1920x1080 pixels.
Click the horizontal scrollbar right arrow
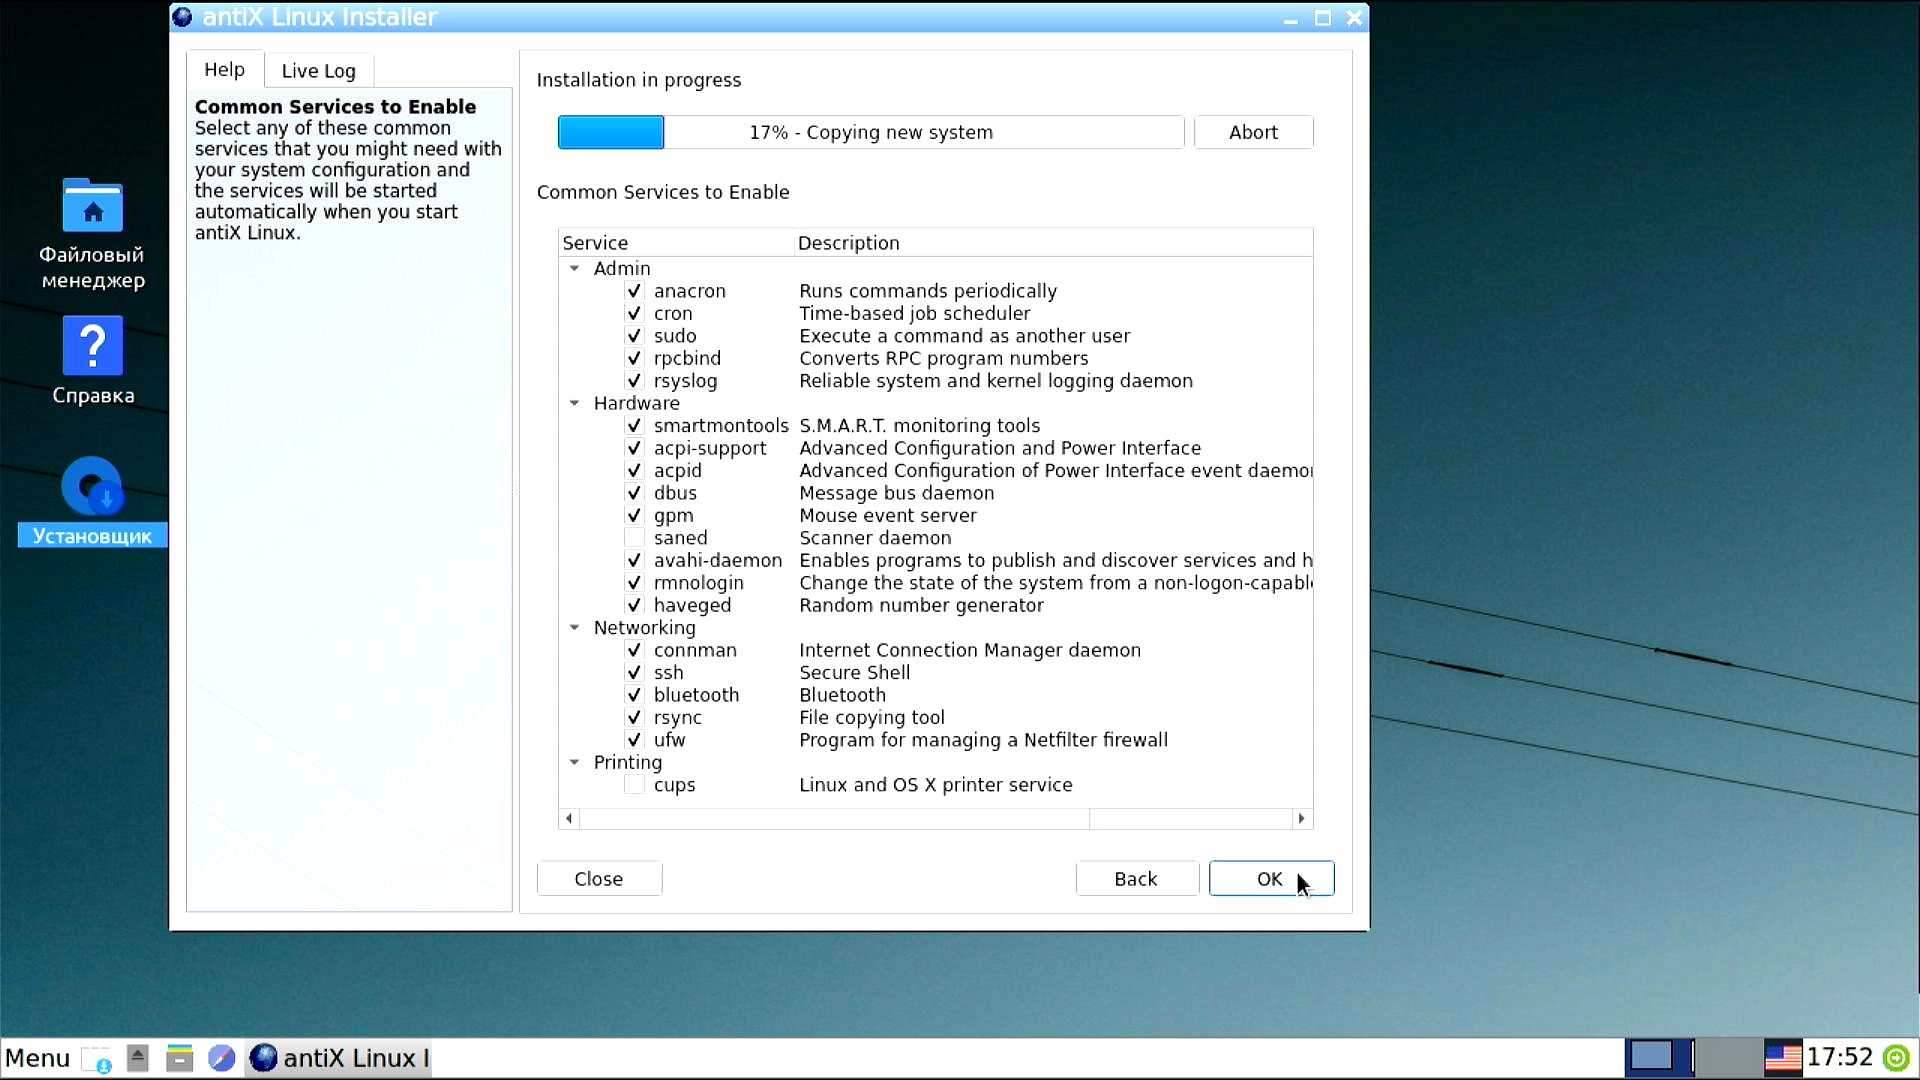(x=1301, y=819)
